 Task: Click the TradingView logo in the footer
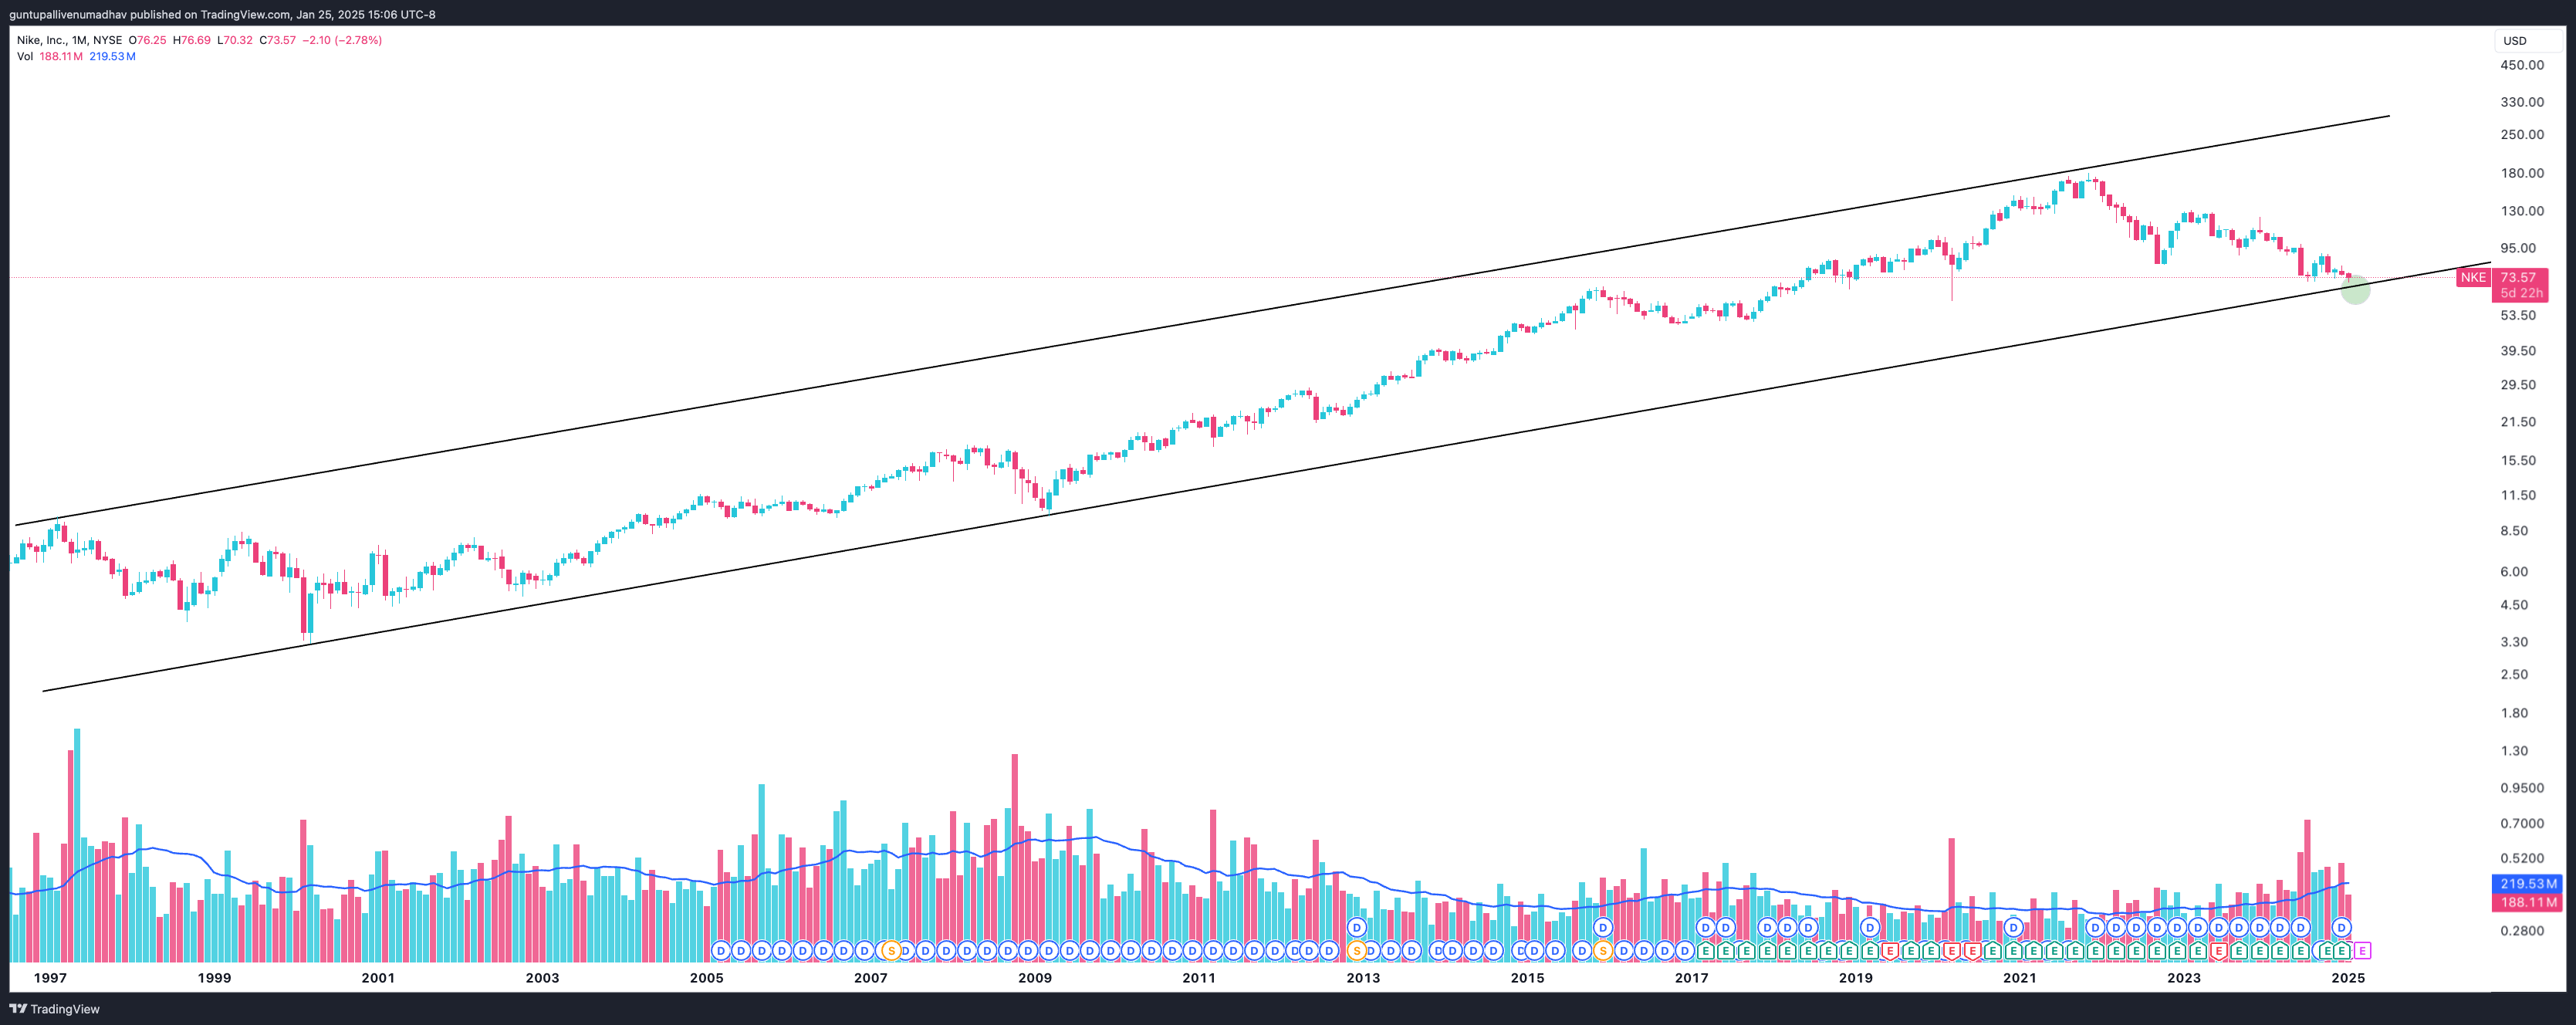point(55,1009)
